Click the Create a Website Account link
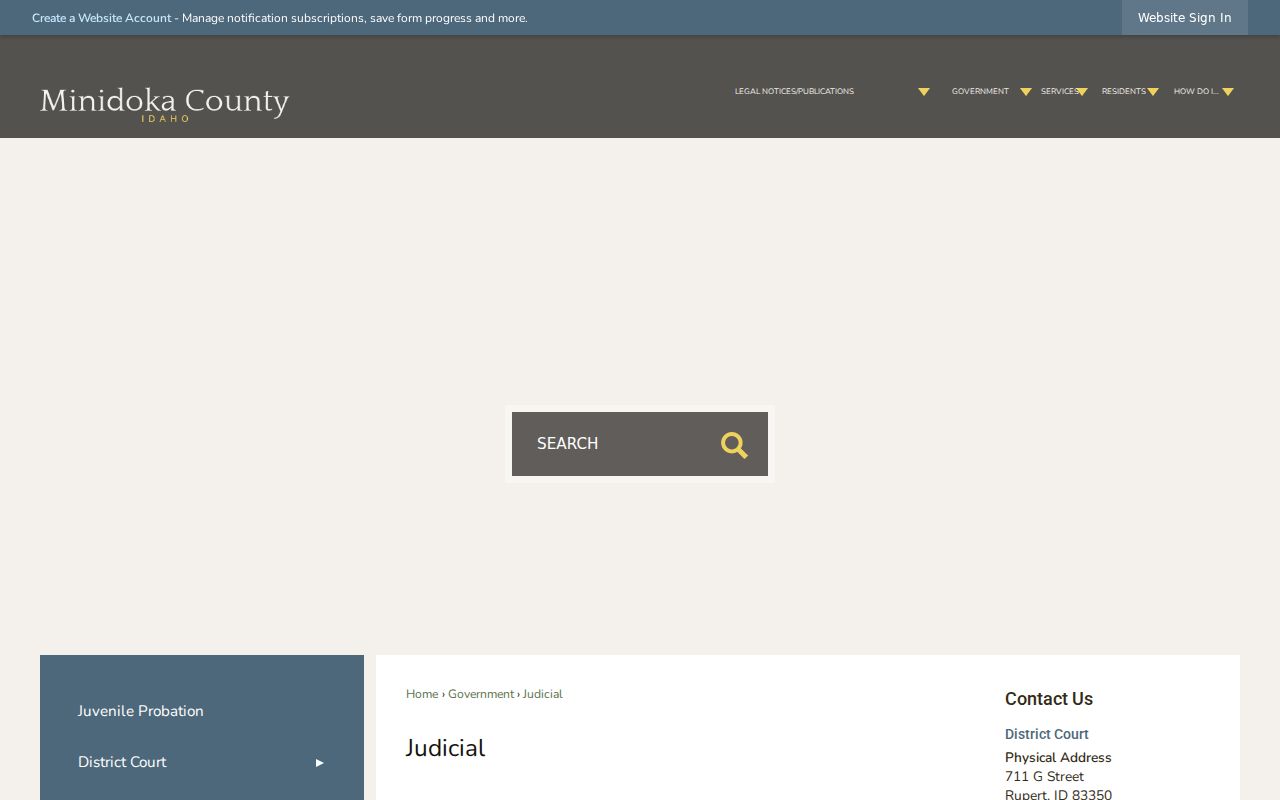Viewport: 1280px width, 800px height. pyautogui.click(x=101, y=18)
